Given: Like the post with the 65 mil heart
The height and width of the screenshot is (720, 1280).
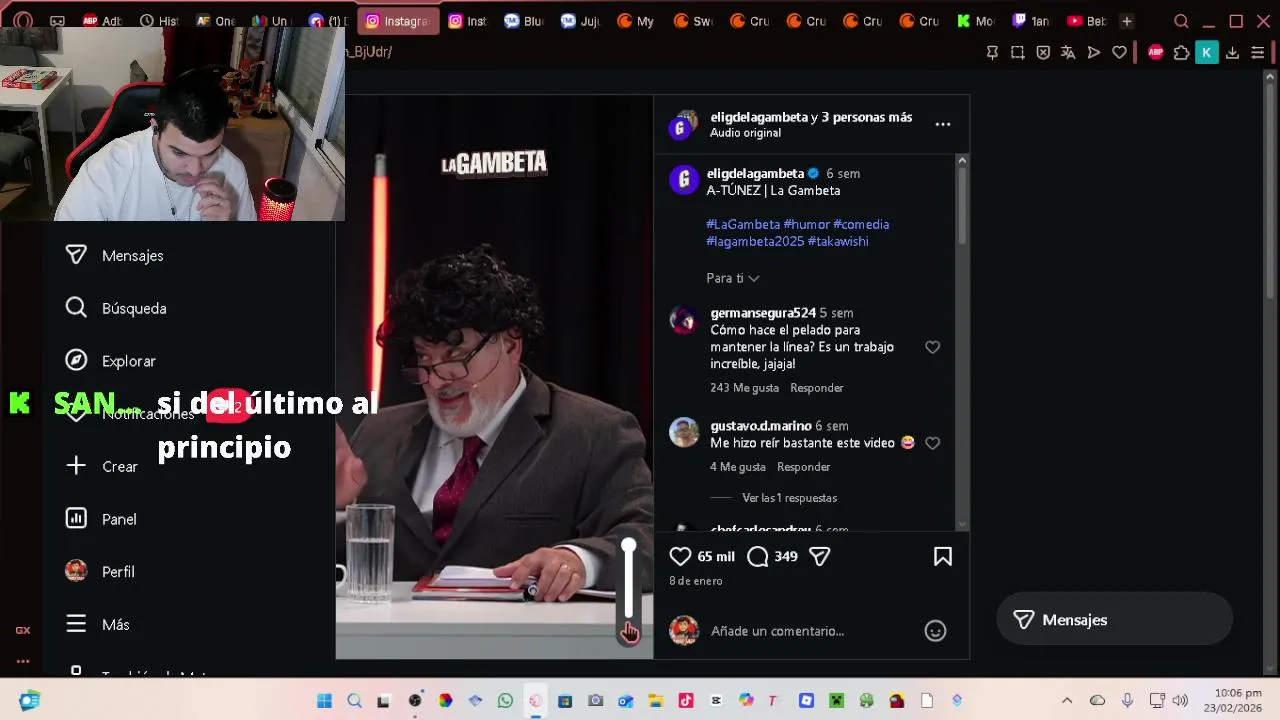Looking at the screenshot, I should click(680, 556).
